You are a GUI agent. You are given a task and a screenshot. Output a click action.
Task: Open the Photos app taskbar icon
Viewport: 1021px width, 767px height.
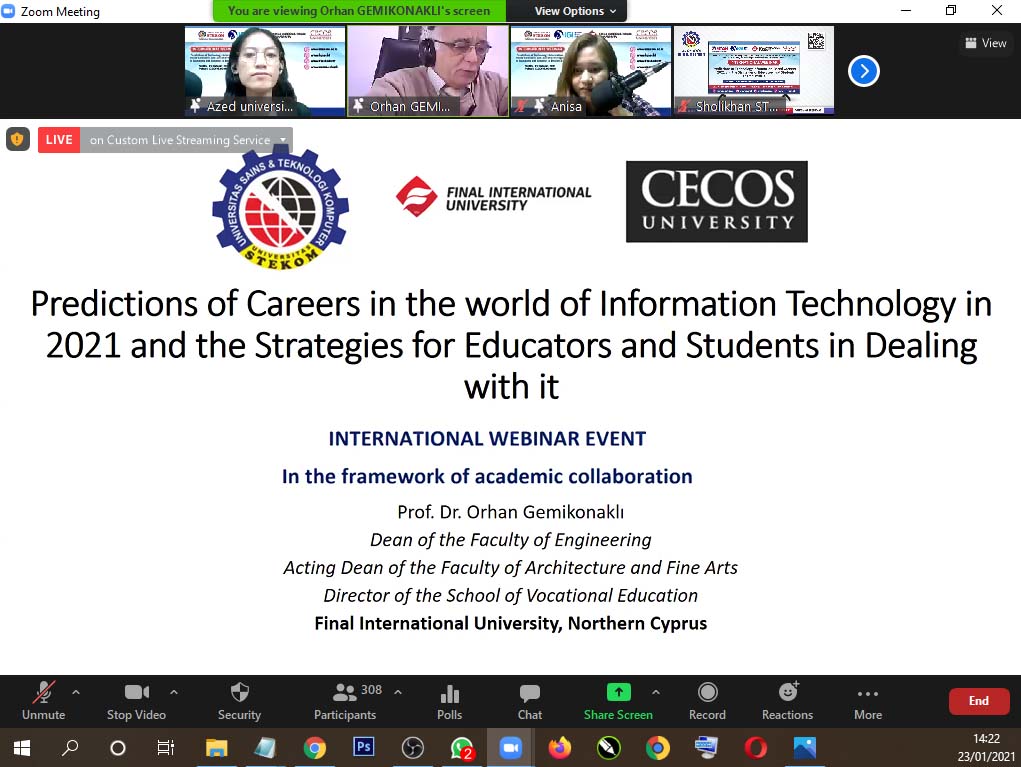point(805,748)
